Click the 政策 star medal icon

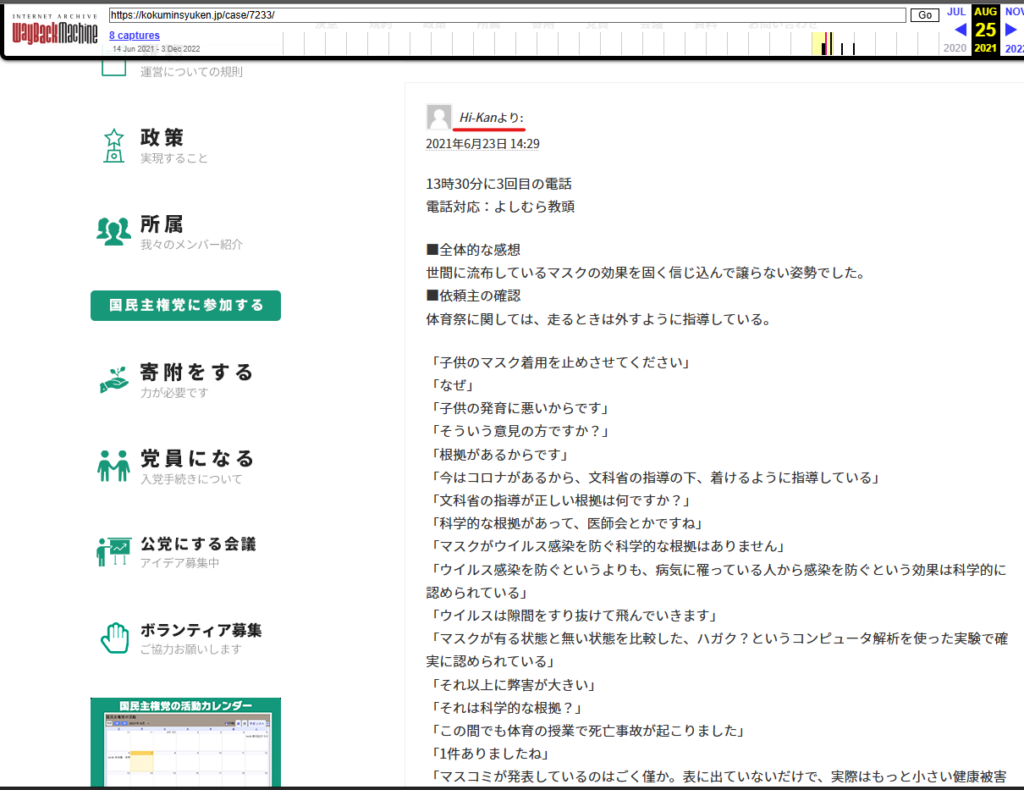click(x=114, y=145)
